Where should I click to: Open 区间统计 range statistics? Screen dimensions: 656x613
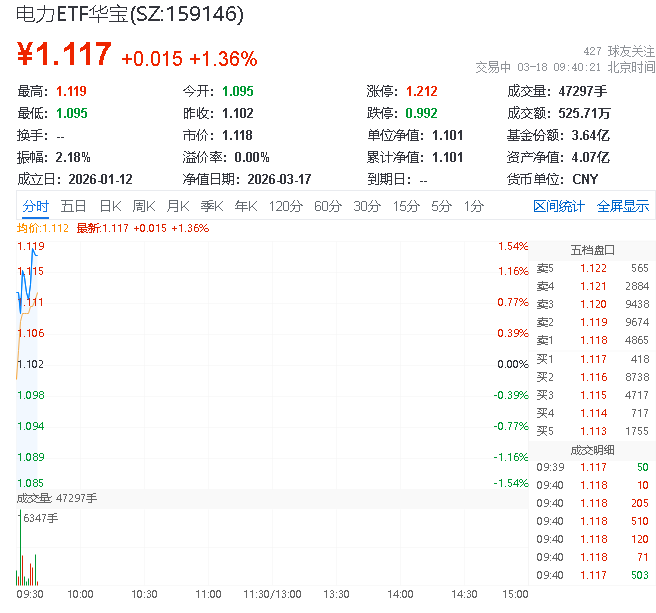(x=559, y=206)
